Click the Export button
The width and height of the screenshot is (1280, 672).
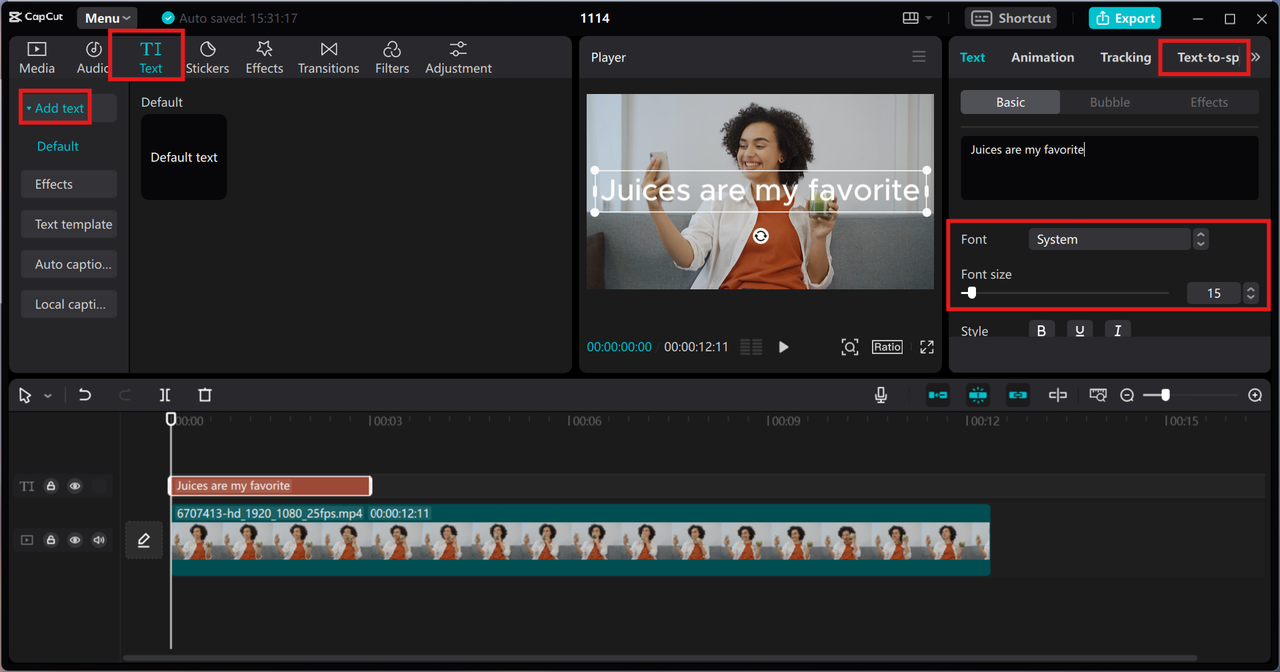1125,18
